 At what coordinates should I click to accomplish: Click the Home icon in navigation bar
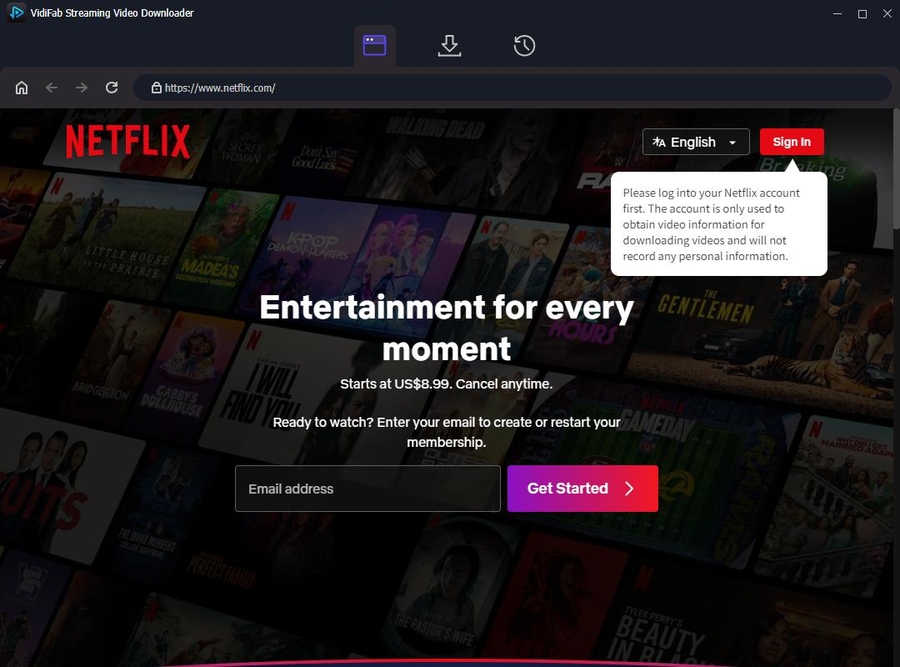[21, 88]
